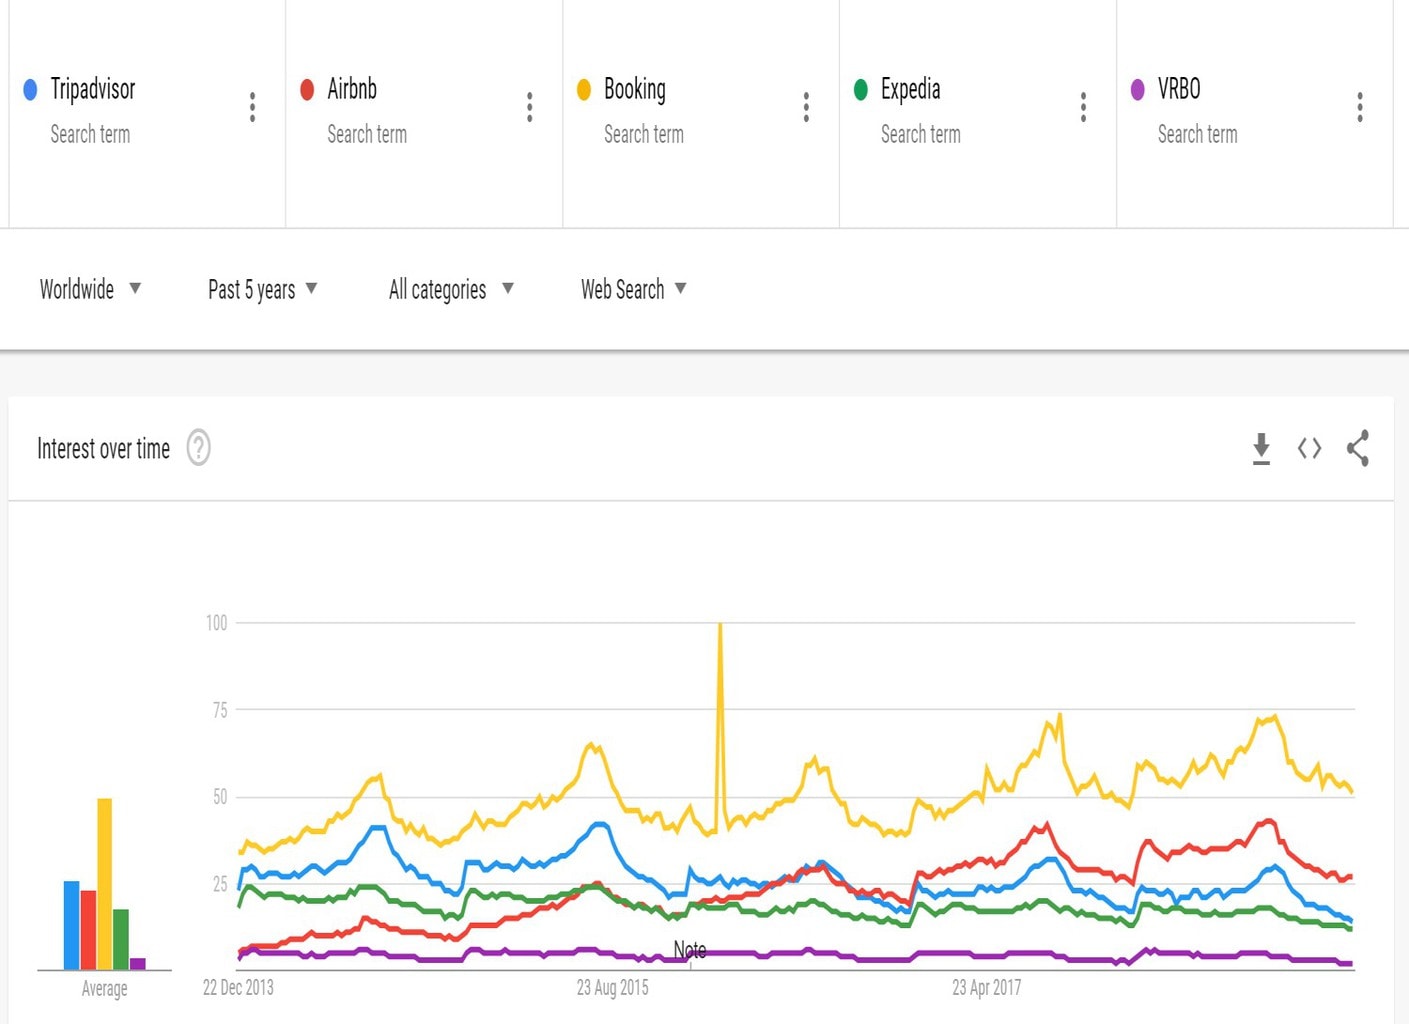1409x1024 pixels.
Task: Click the 23 Aug 2015 axis label
Action: 612,988
